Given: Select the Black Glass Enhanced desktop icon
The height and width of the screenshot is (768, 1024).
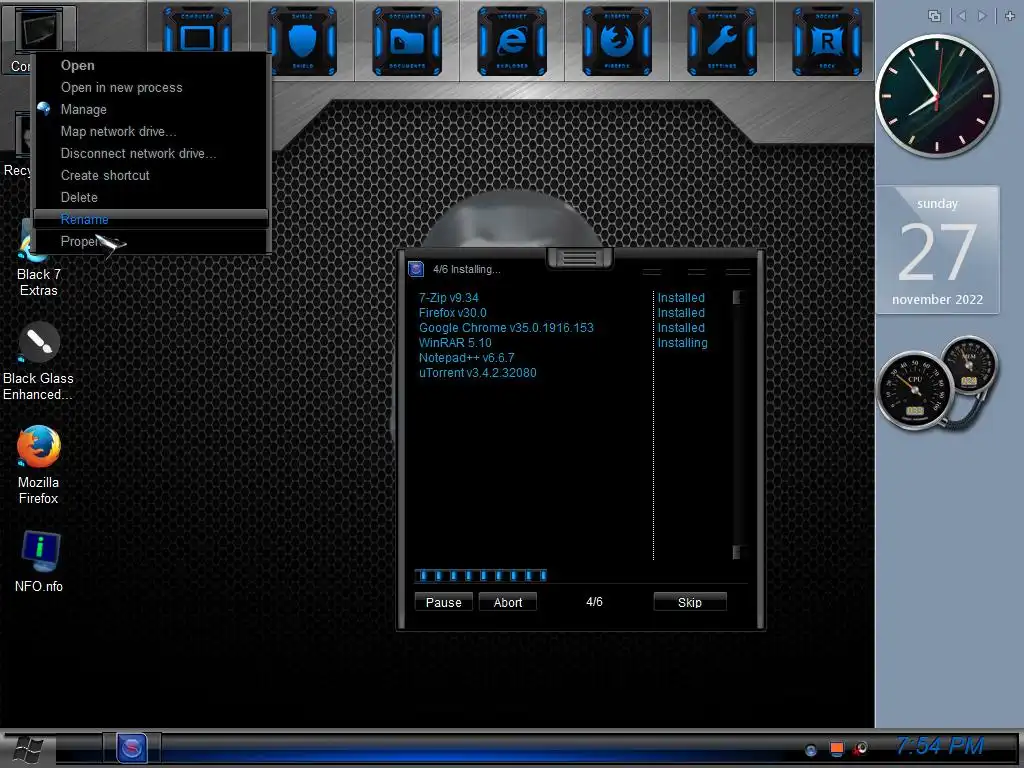Looking at the screenshot, I should 38,361.
